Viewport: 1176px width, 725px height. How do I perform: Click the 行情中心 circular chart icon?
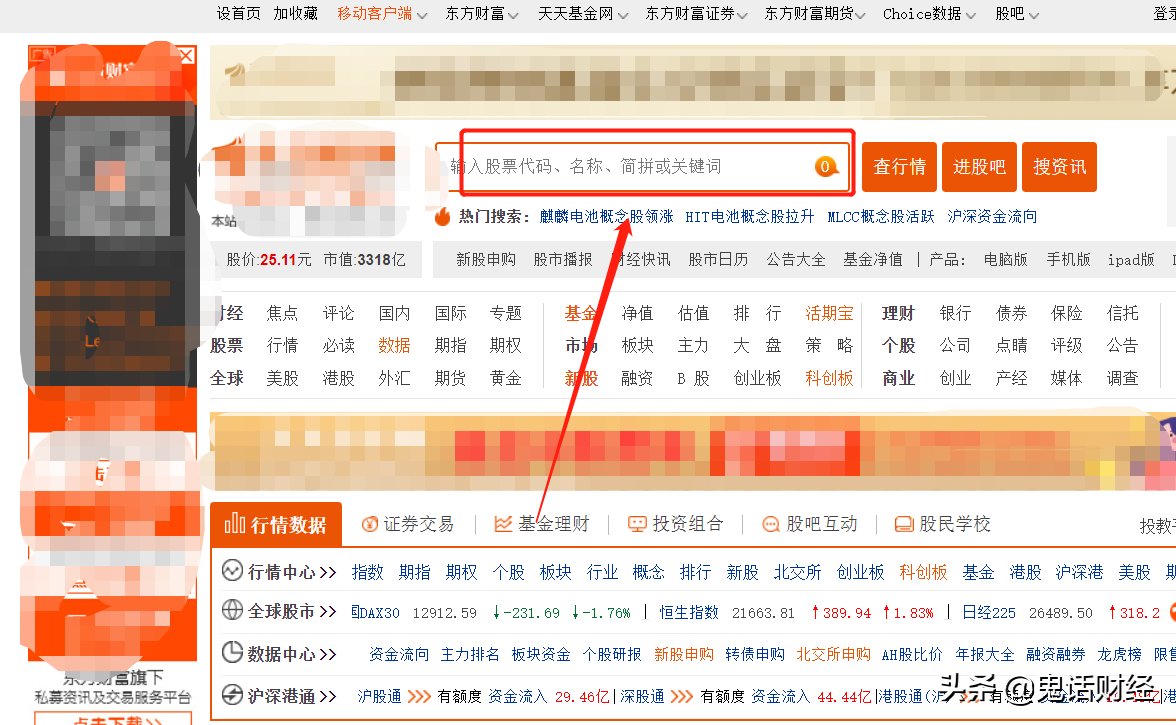232,571
